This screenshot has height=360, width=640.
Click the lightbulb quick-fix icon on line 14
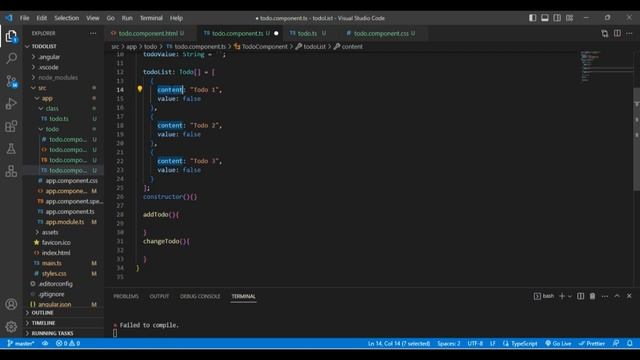pos(140,89)
